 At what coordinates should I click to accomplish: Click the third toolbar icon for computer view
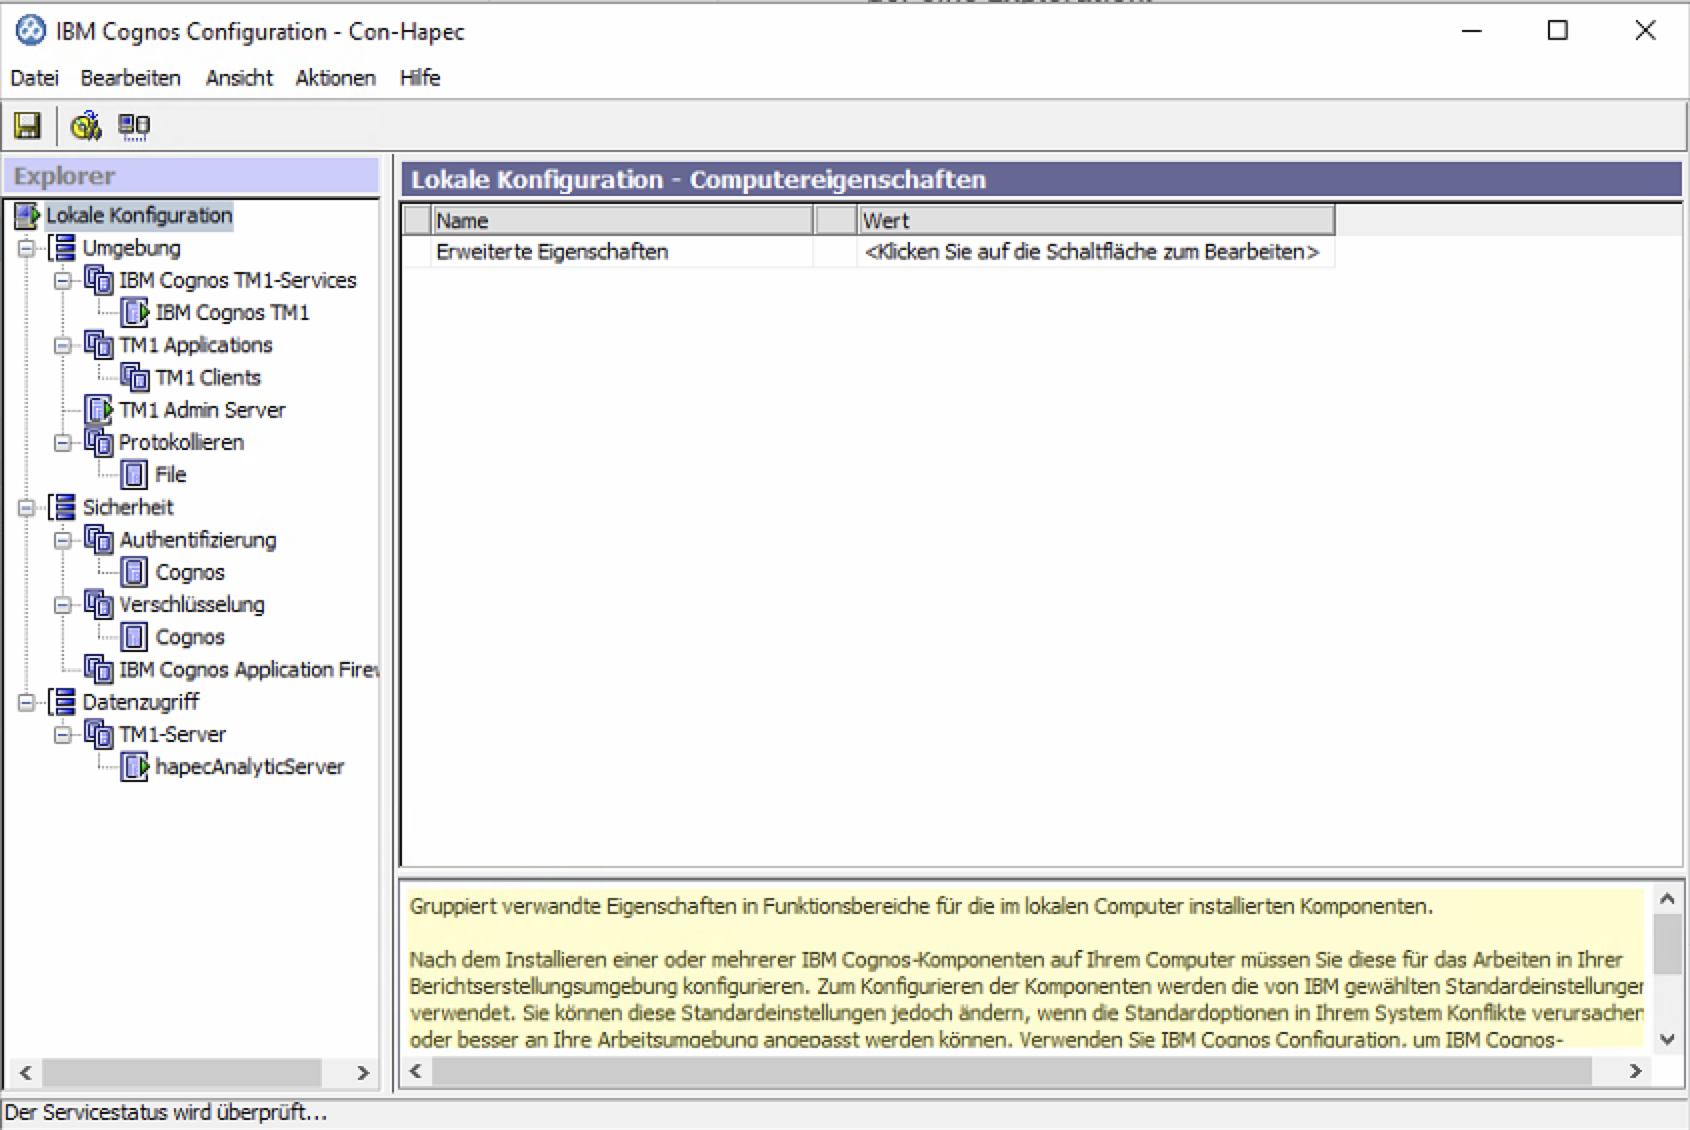134,126
